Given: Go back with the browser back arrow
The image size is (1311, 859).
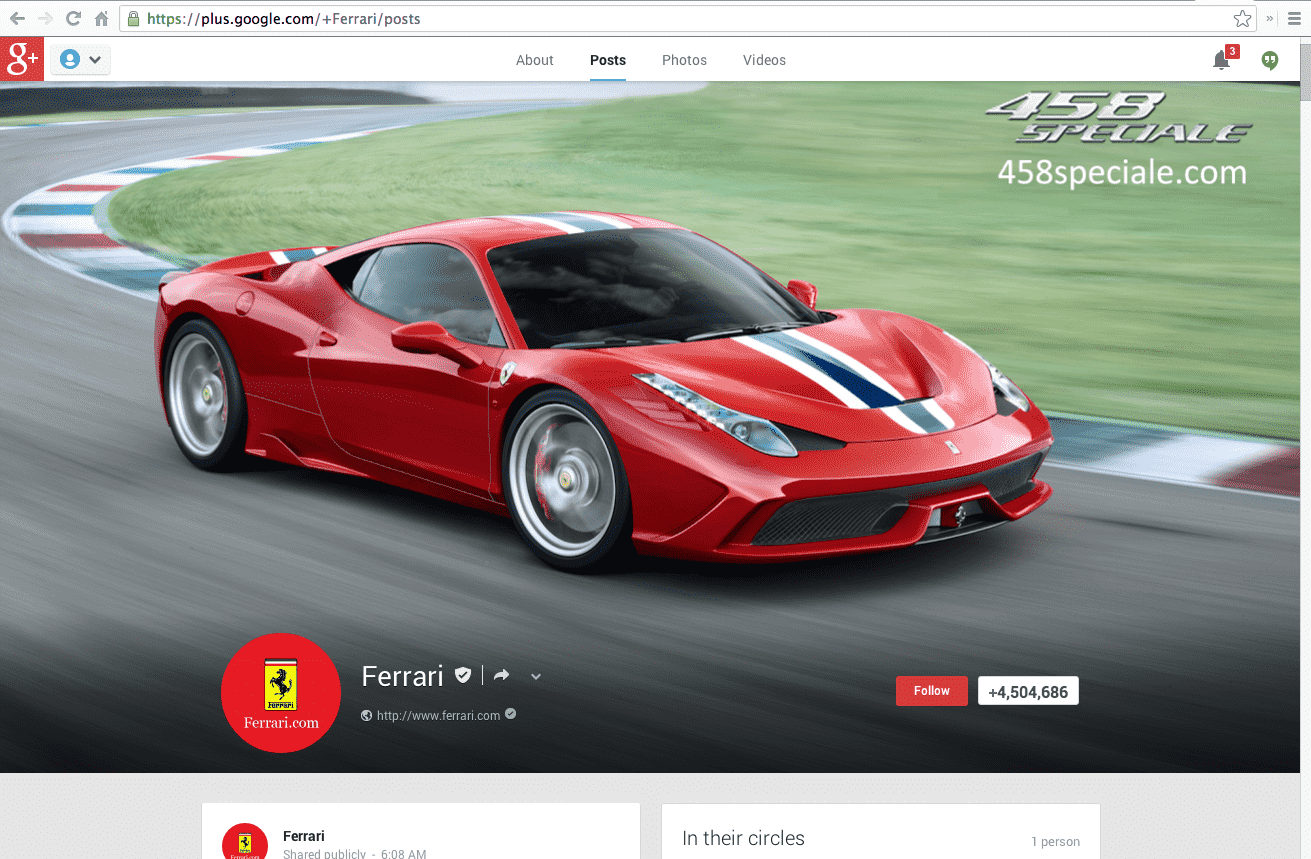Looking at the screenshot, I should pos(17,18).
